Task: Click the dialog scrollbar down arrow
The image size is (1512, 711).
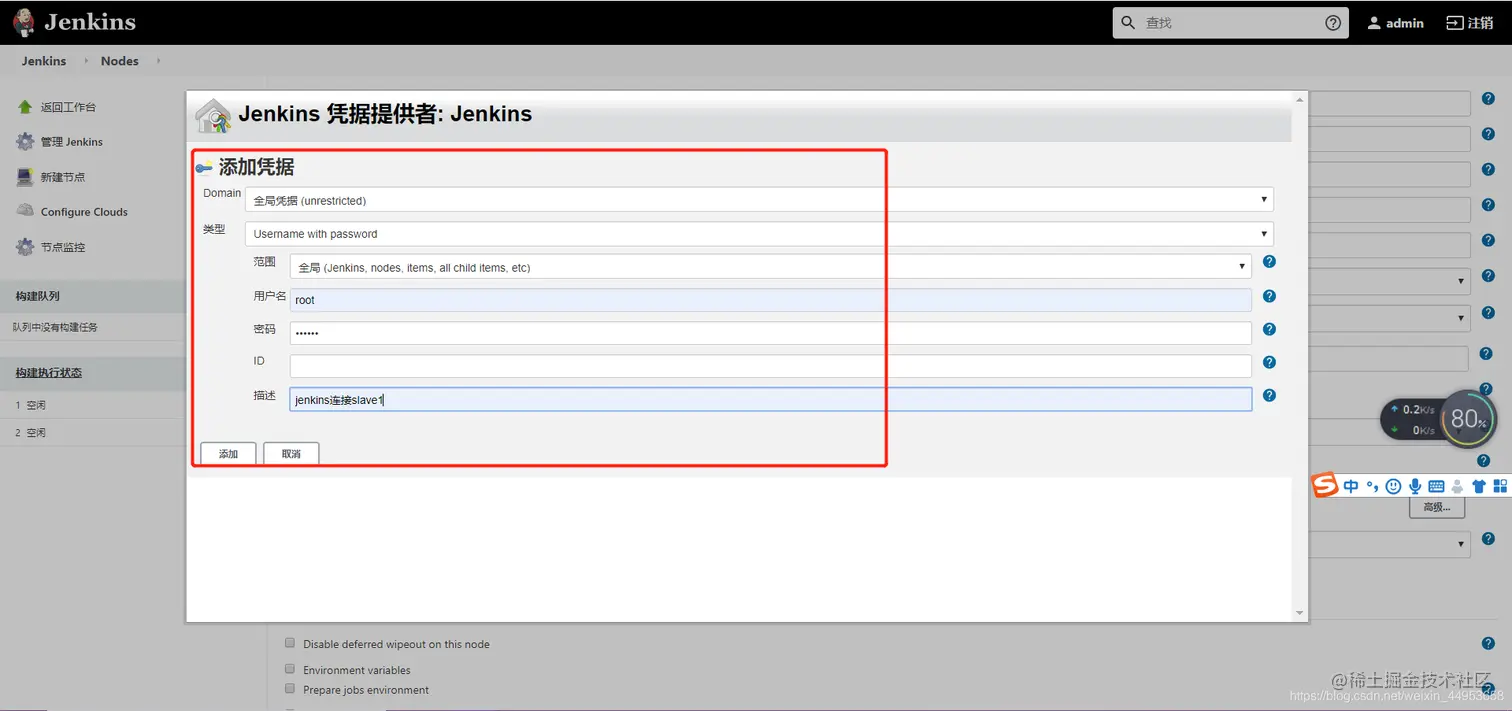Action: [x=1300, y=613]
